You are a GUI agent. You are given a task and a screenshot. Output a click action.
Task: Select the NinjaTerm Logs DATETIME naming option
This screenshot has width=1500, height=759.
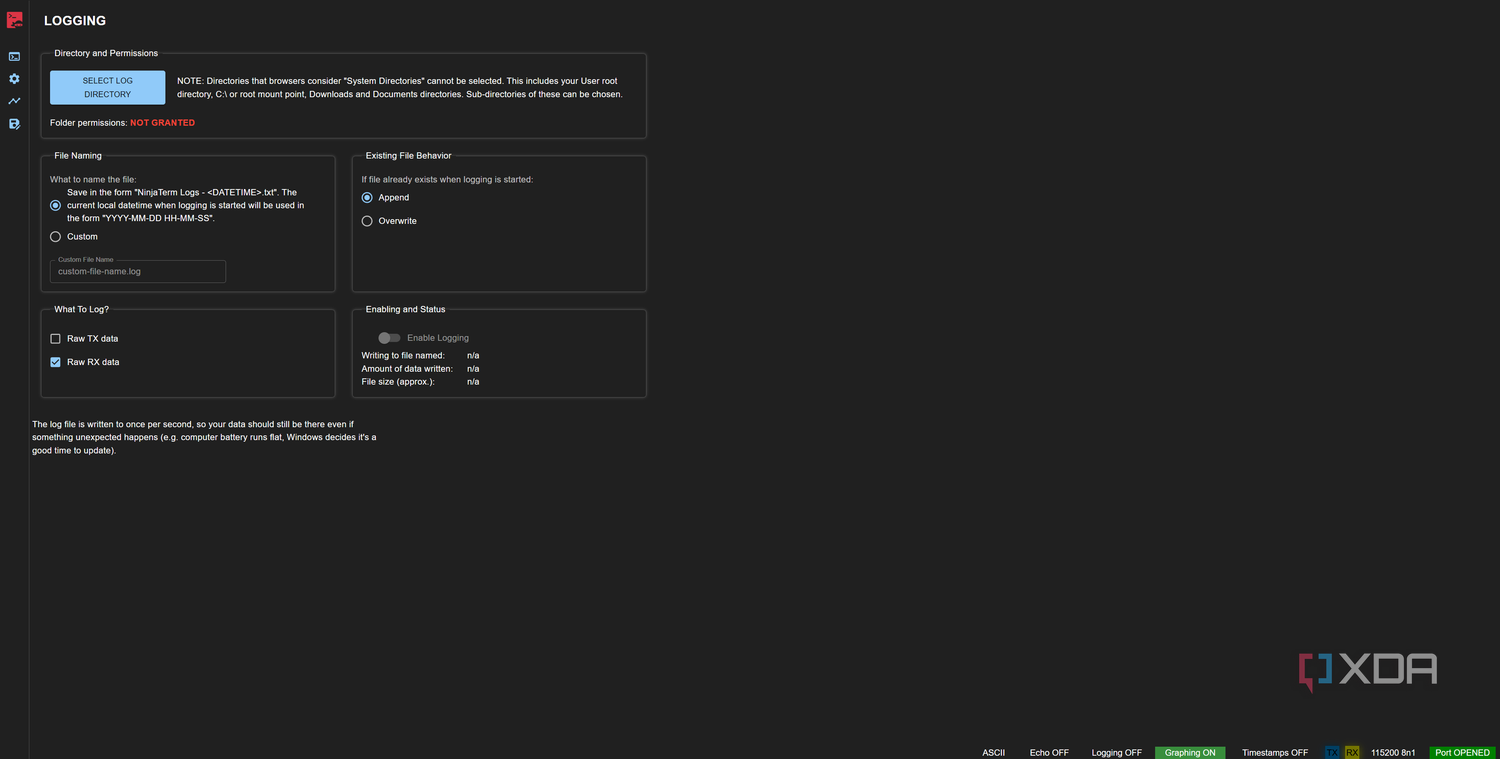point(56,205)
